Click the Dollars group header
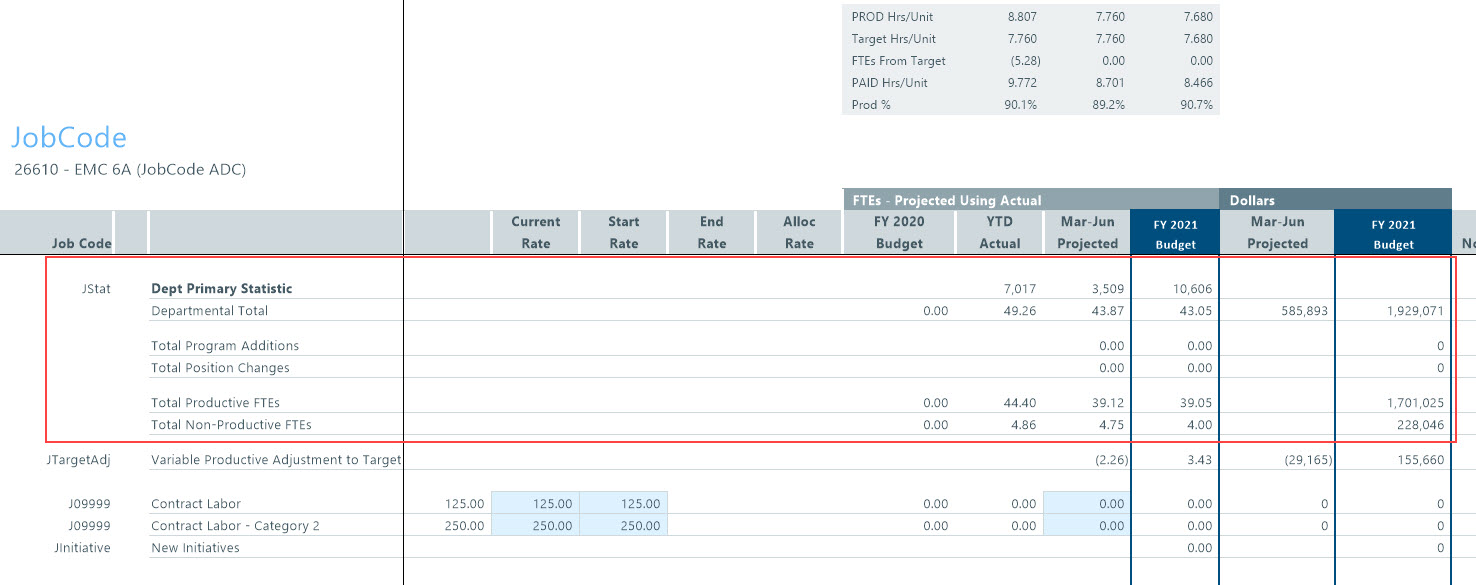This screenshot has height=585, width=1476. click(1252, 200)
